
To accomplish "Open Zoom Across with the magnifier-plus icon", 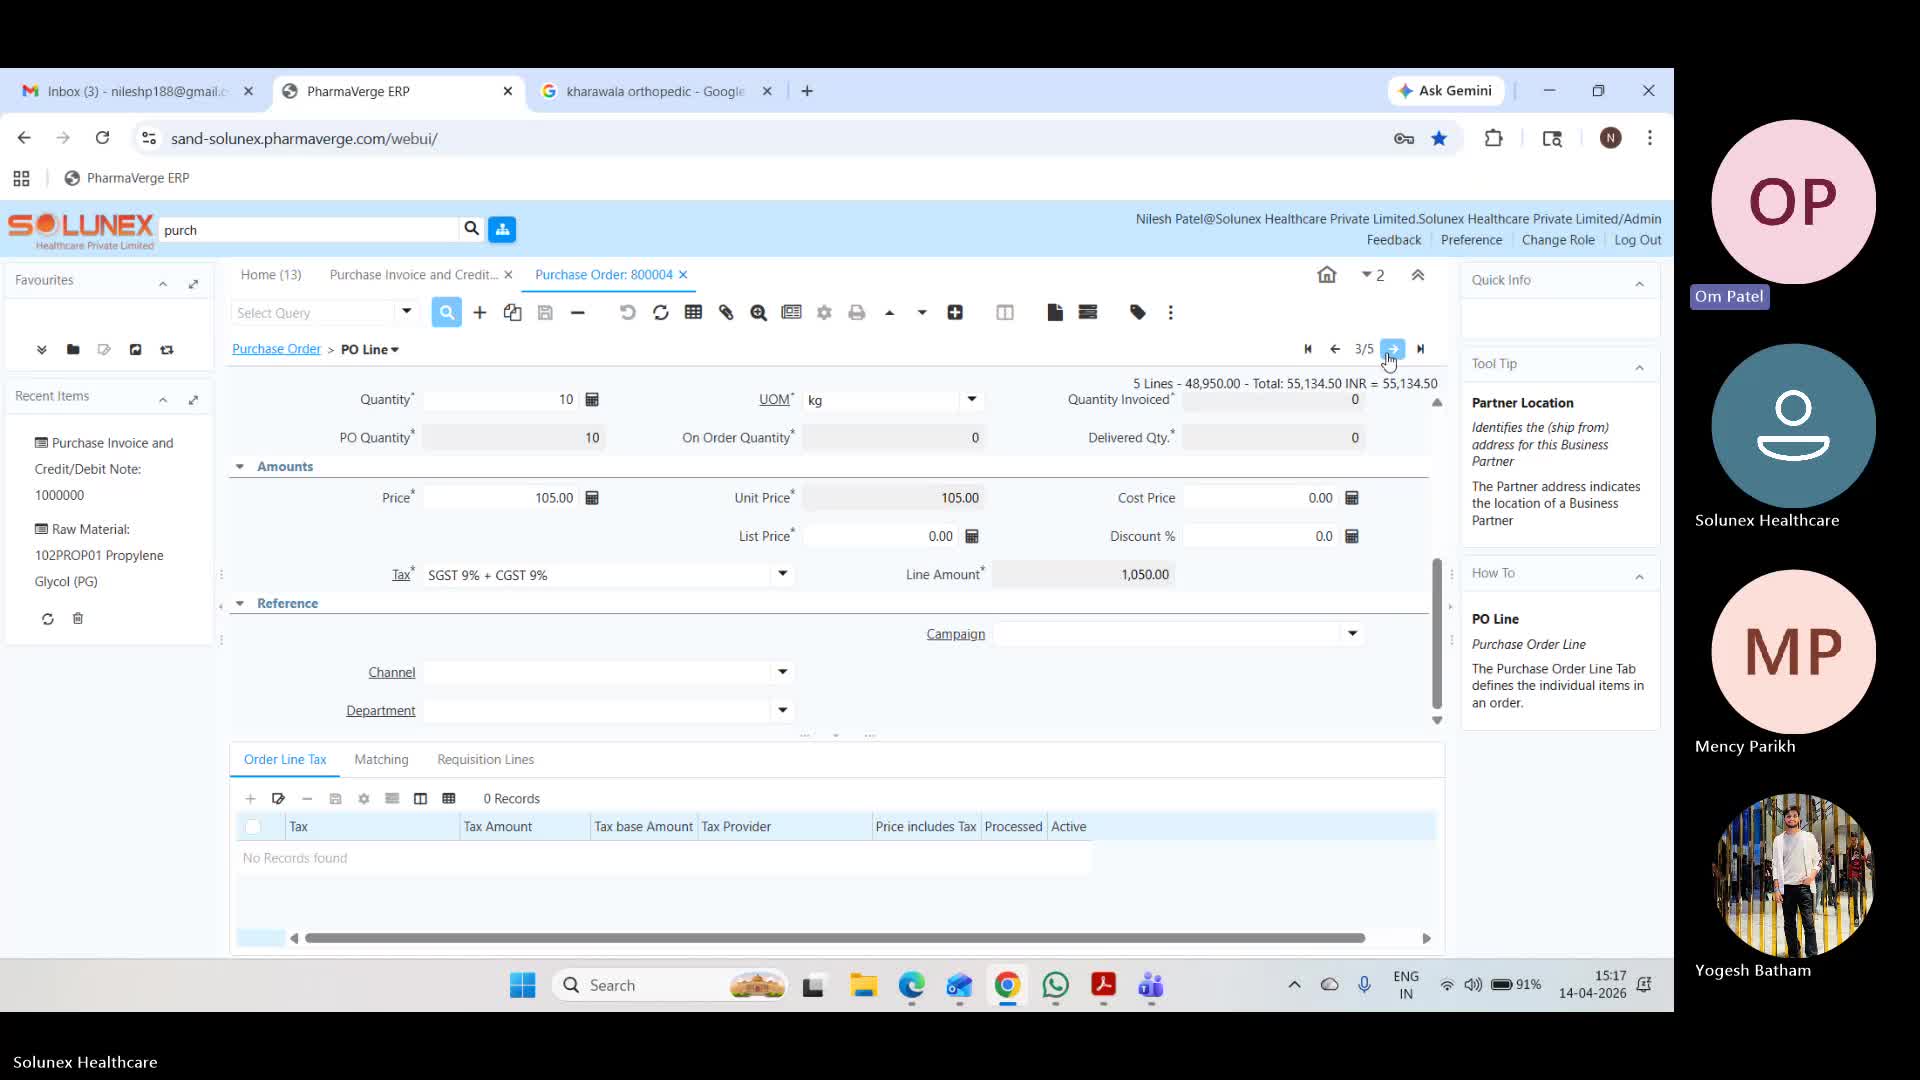I will (x=759, y=313).
